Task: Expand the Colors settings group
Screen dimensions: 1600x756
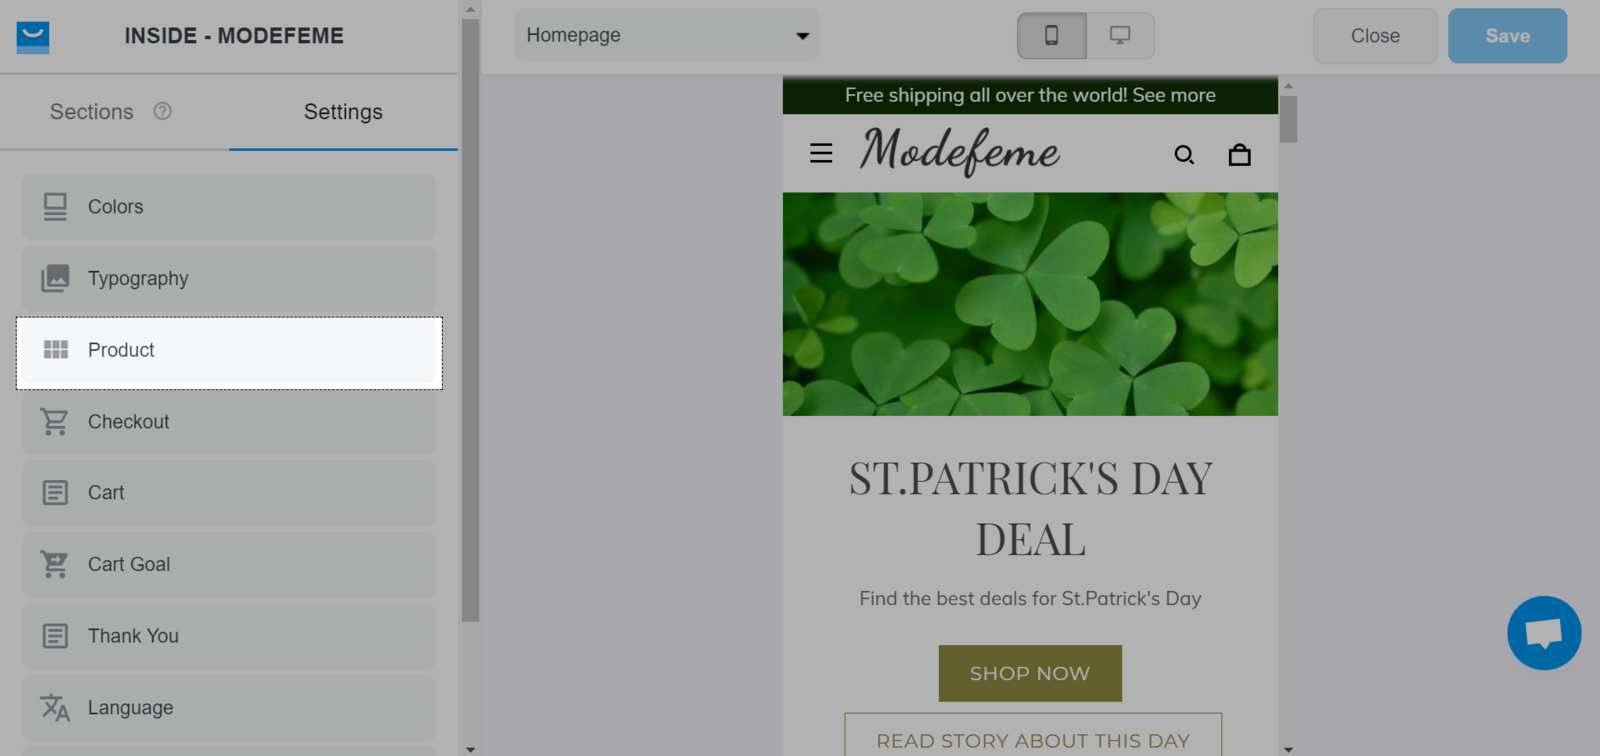Action: 229,207
